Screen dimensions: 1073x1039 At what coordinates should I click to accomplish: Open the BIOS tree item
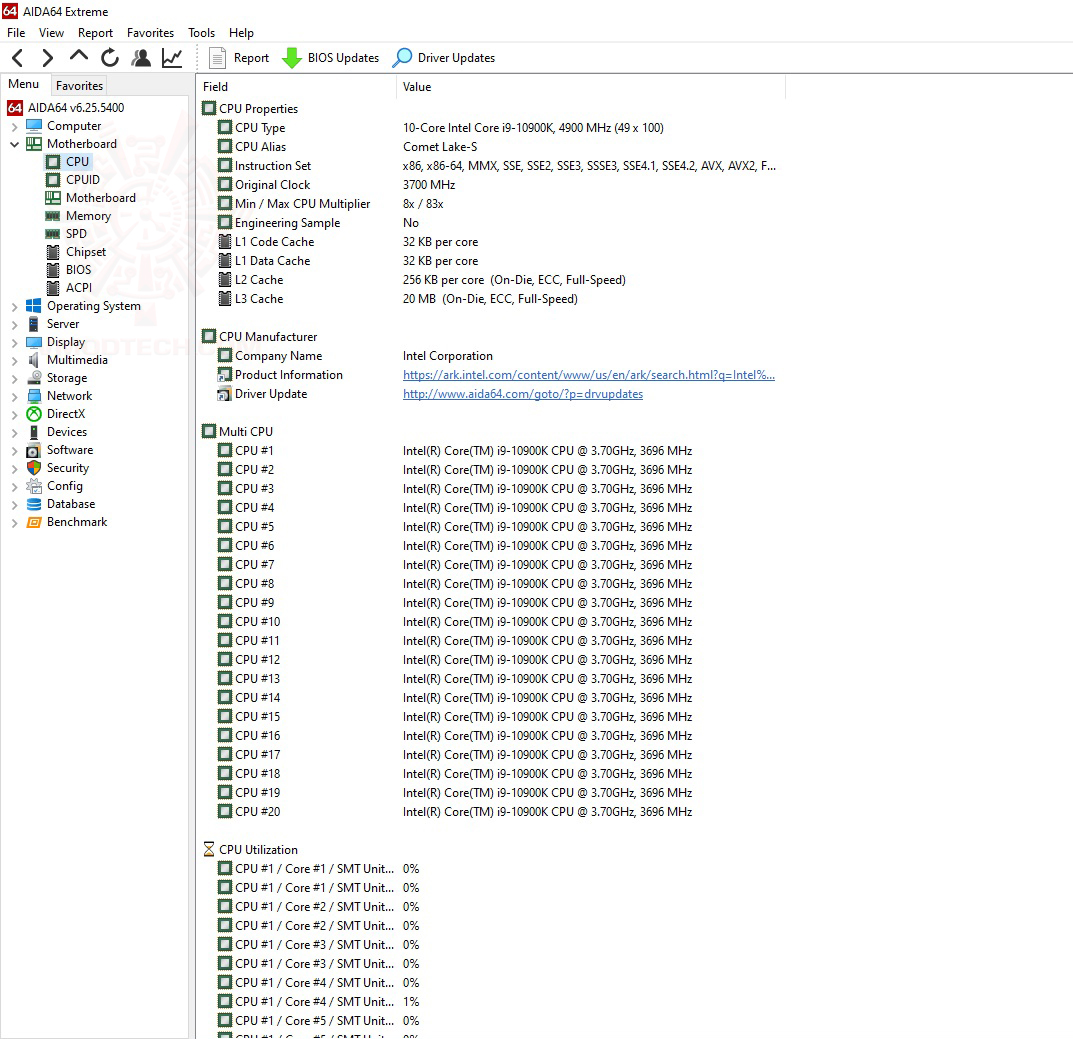[68, 270]
